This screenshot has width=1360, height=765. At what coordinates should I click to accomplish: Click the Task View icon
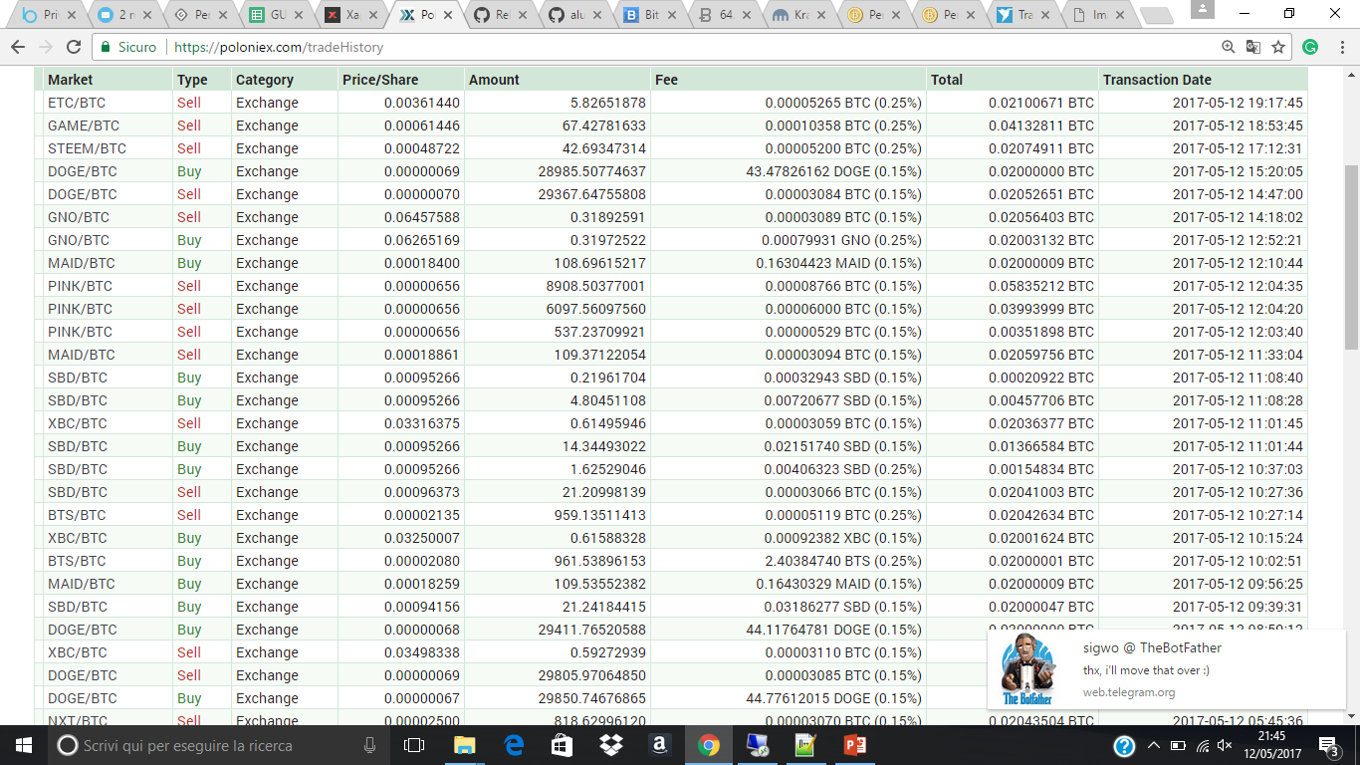point(414,745)
